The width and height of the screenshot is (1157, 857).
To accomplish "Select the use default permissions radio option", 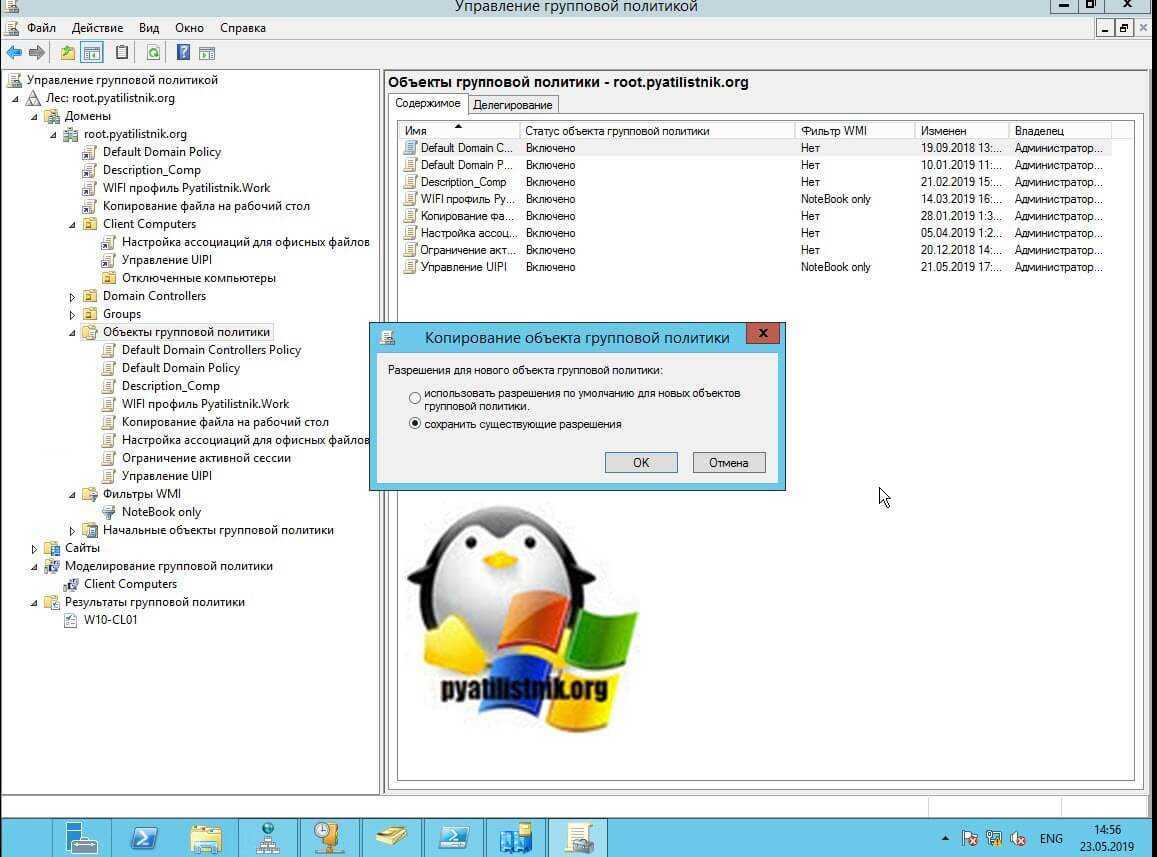I will coord(415,399).
